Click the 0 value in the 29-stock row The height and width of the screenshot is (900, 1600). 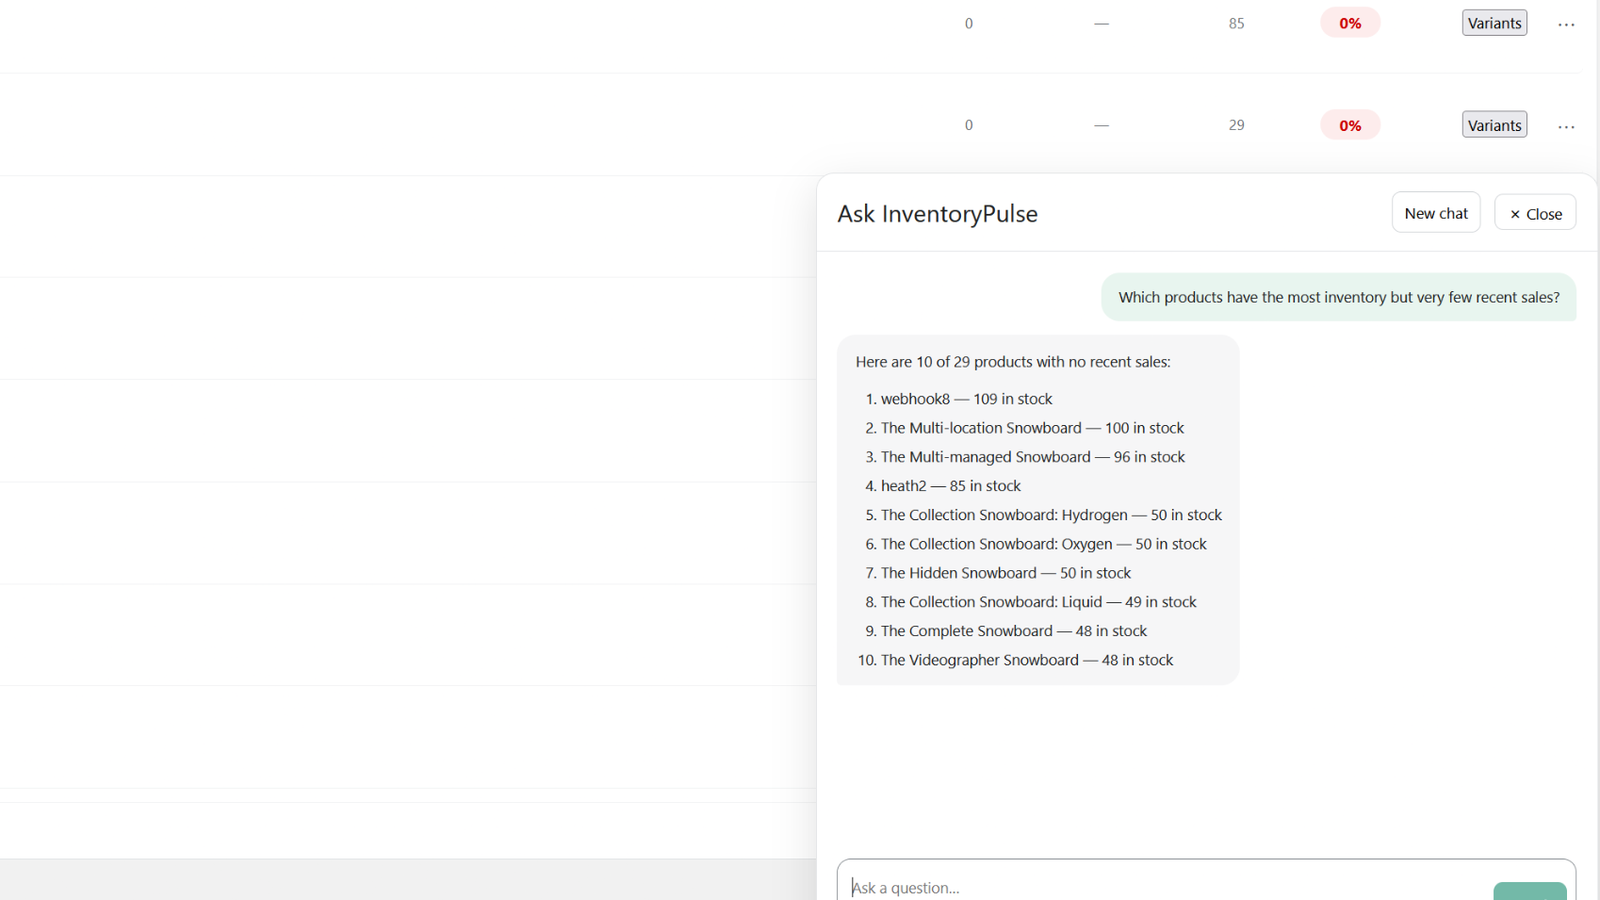click(x=968, y=125)
